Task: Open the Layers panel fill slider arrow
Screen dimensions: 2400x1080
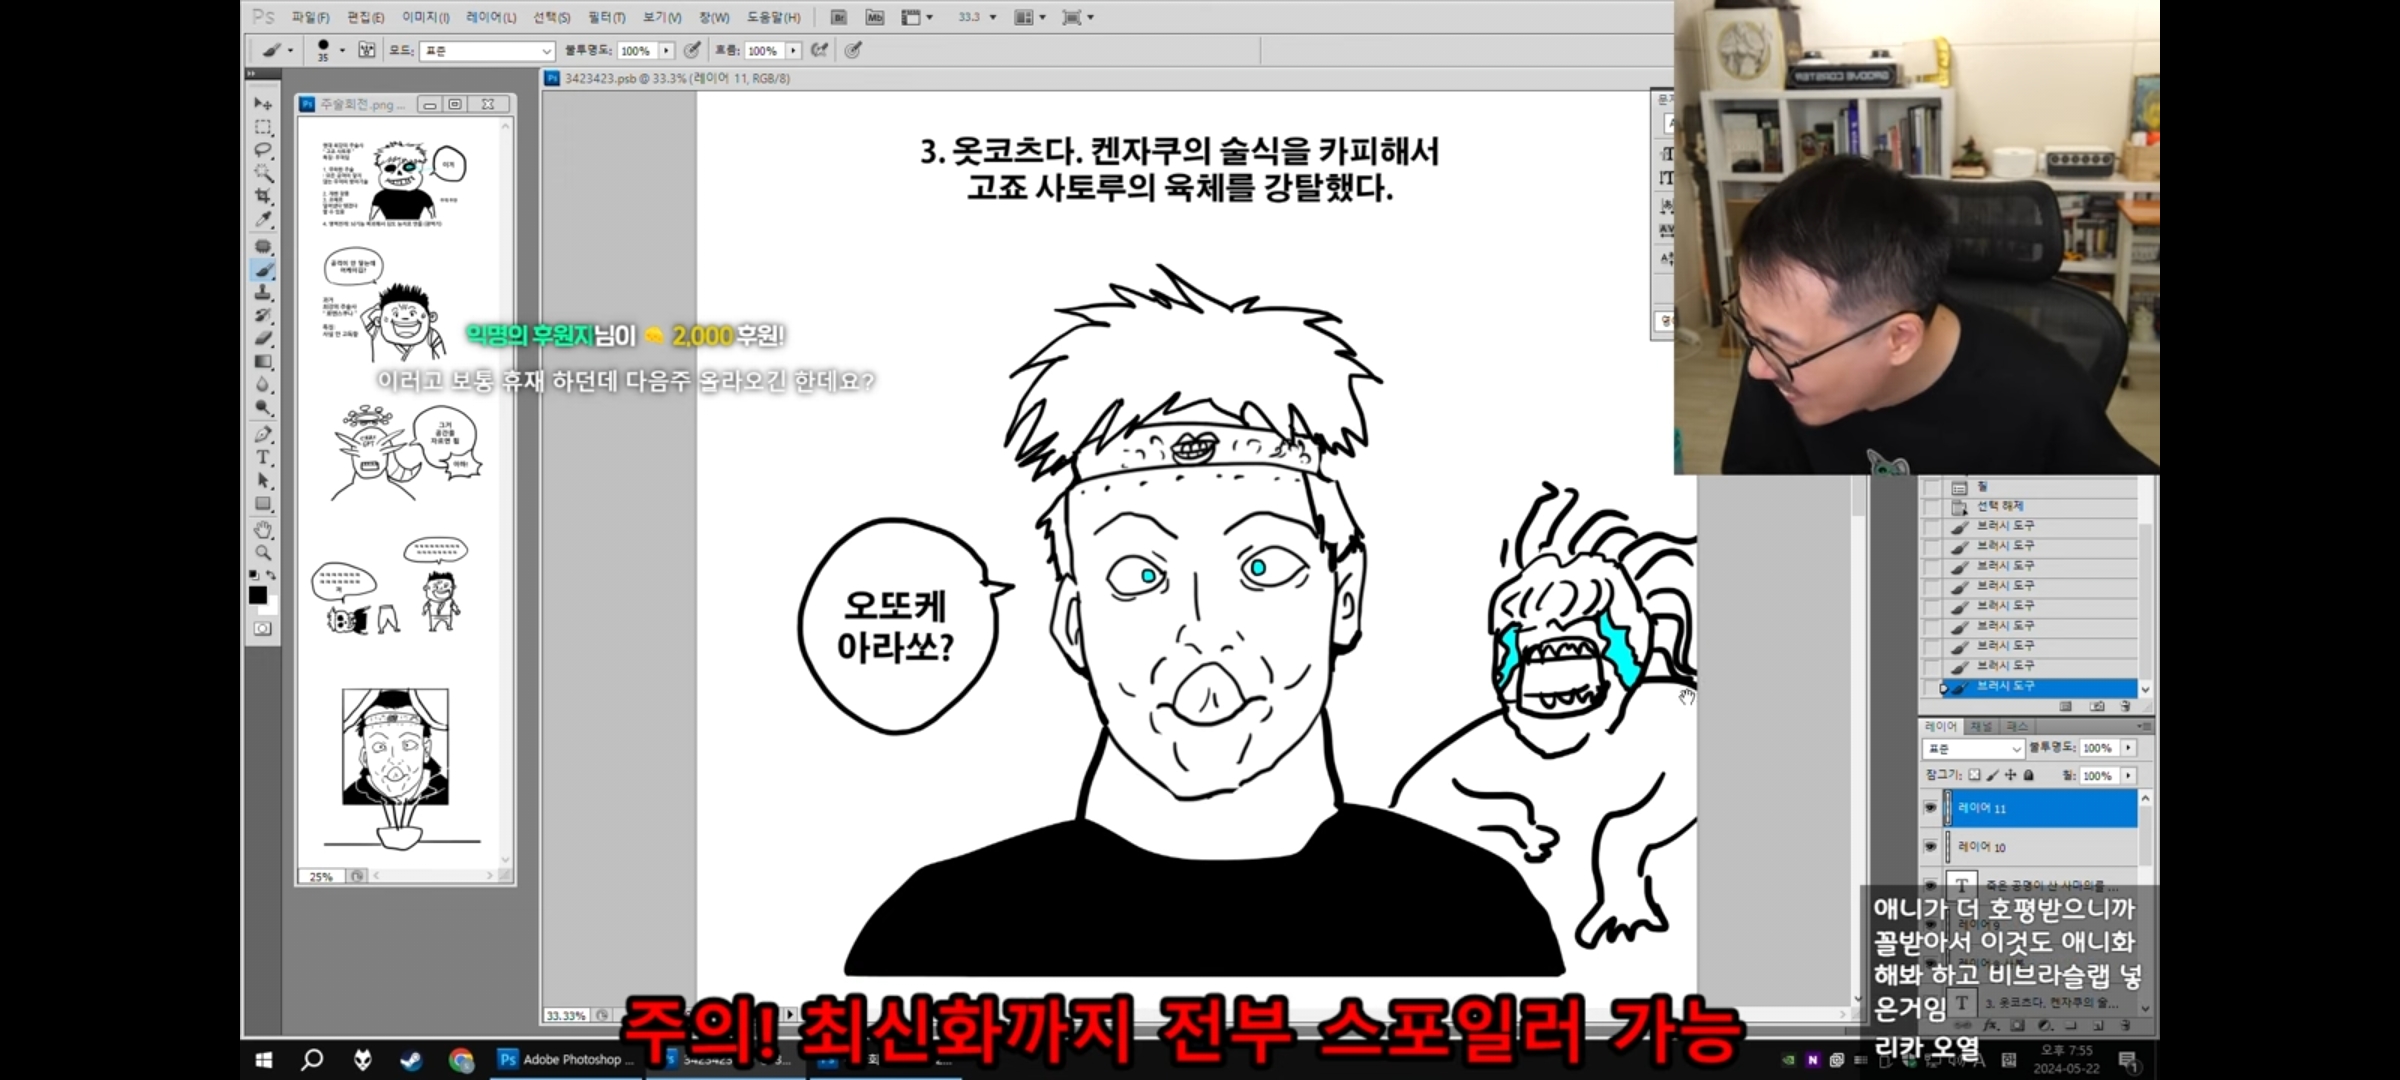Action: coord(2128,775)
